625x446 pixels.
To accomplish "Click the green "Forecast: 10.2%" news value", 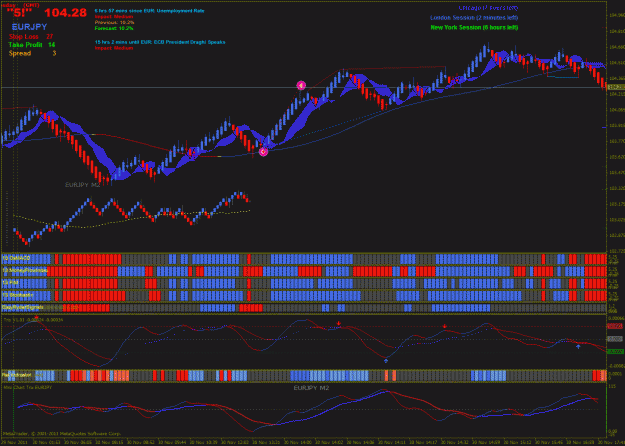I will tap(114, 28).
